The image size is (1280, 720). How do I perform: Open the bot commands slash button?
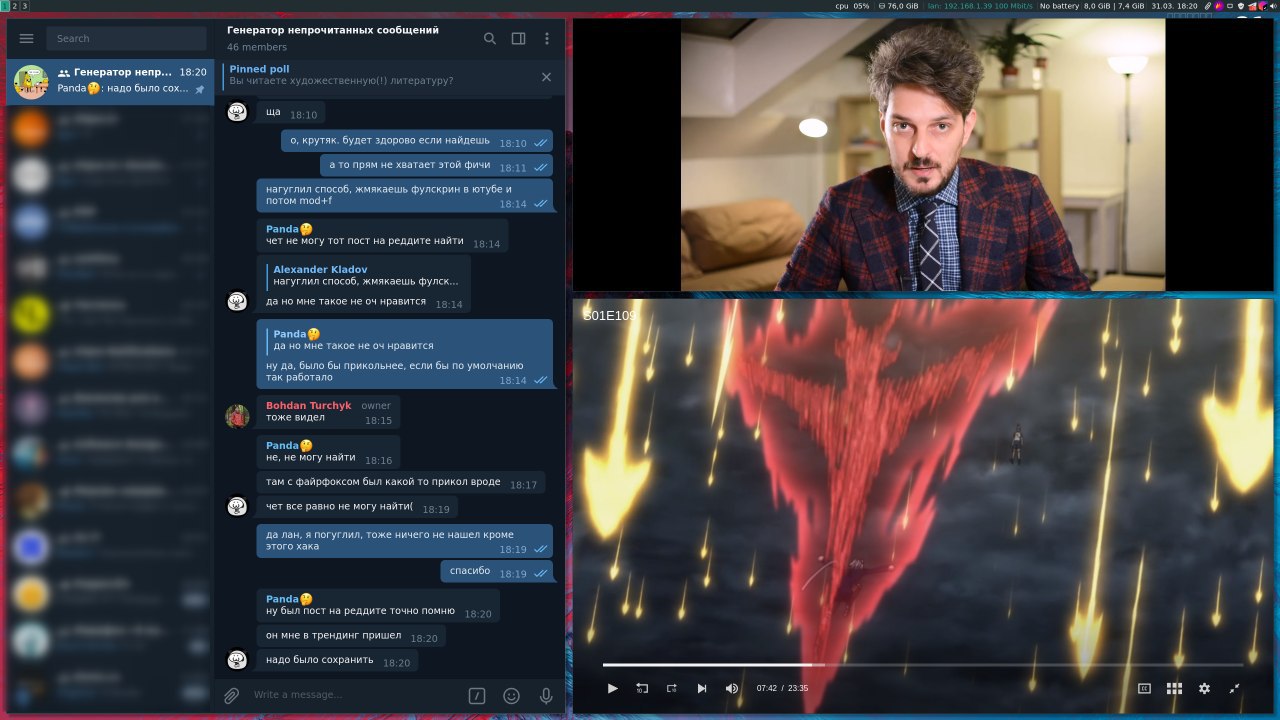coord(477,695)
